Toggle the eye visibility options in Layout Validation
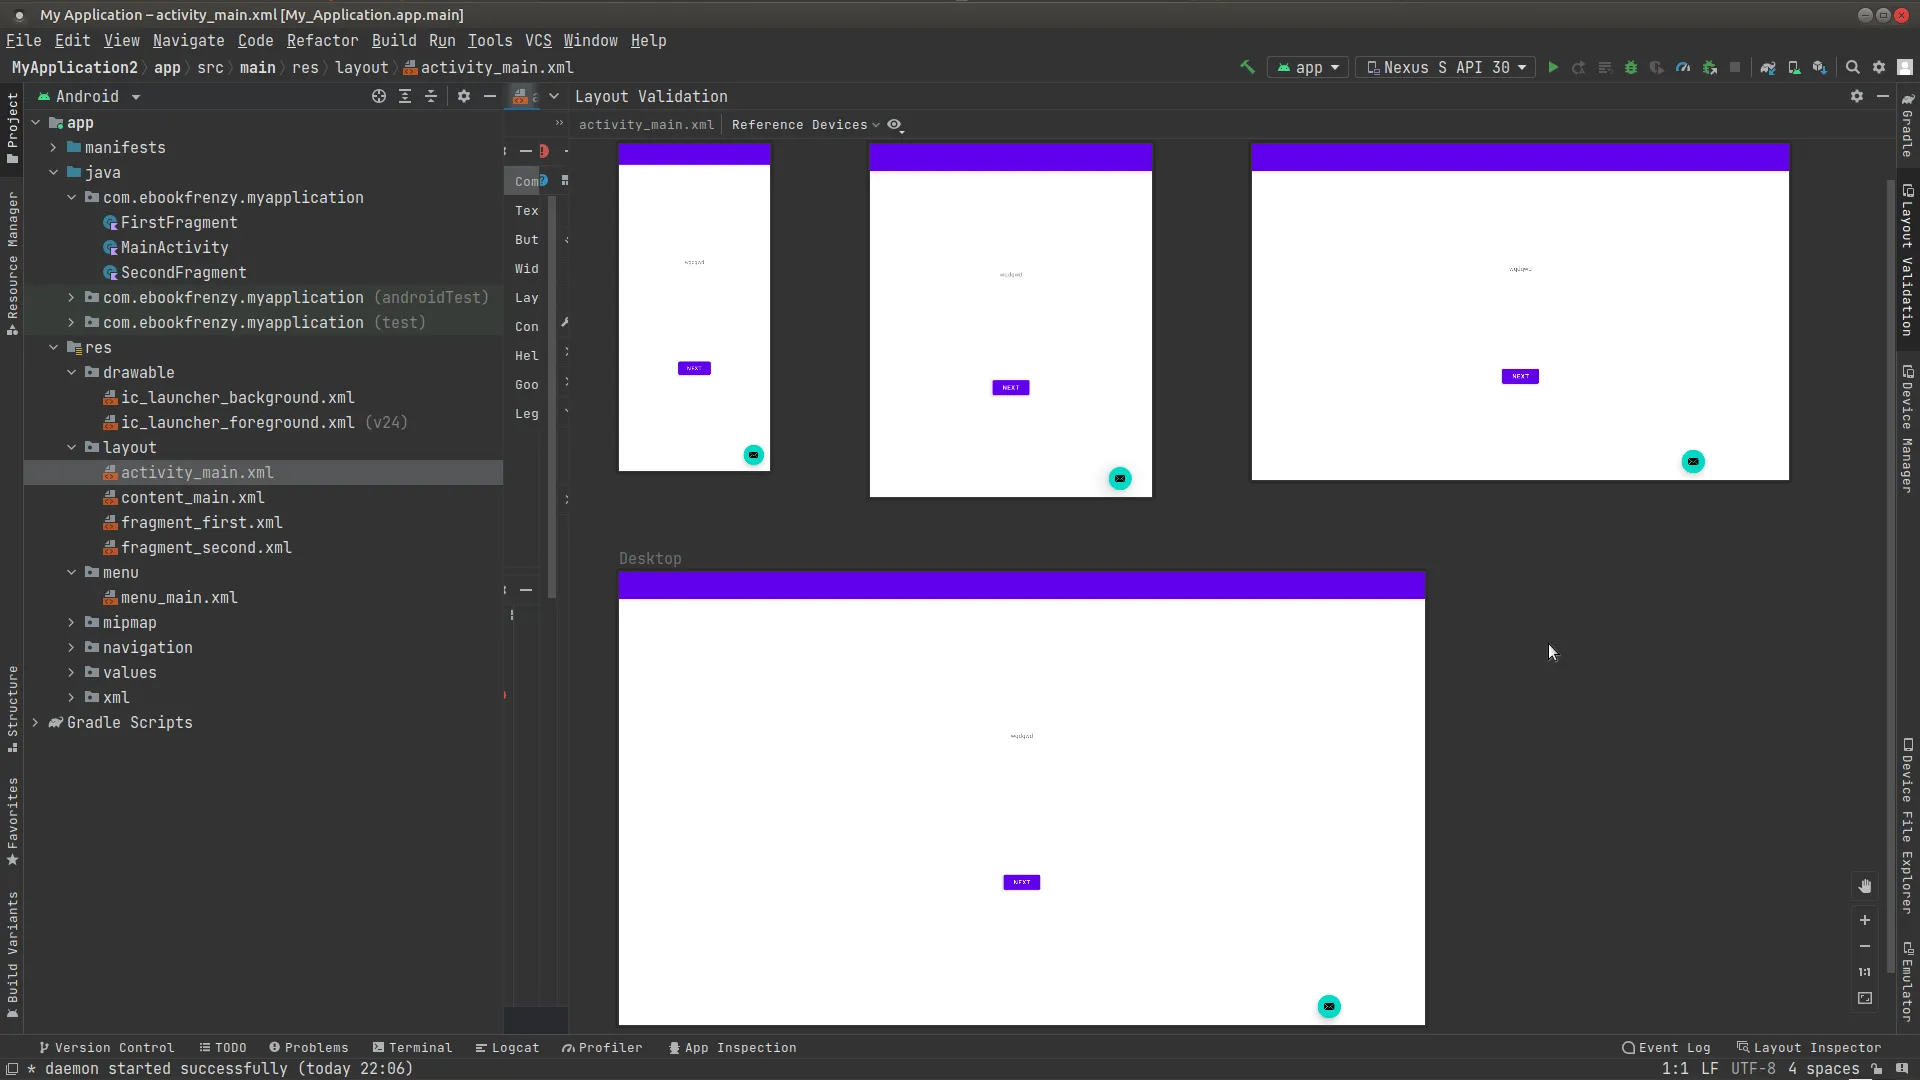The height and width of the screenshot is (1080, 1920). coord(896,125)
